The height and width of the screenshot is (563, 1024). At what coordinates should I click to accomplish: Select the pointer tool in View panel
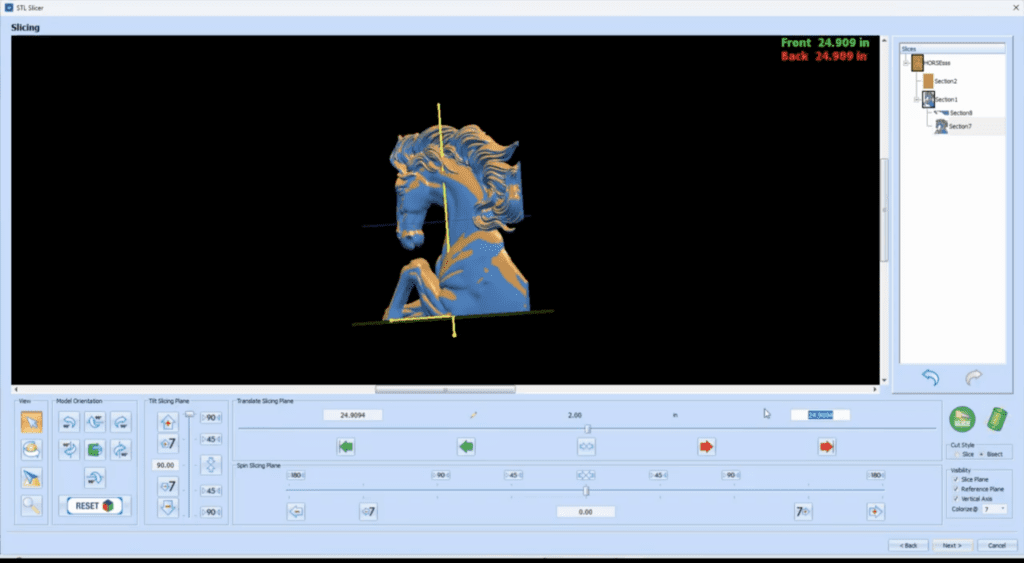(31, 422)
